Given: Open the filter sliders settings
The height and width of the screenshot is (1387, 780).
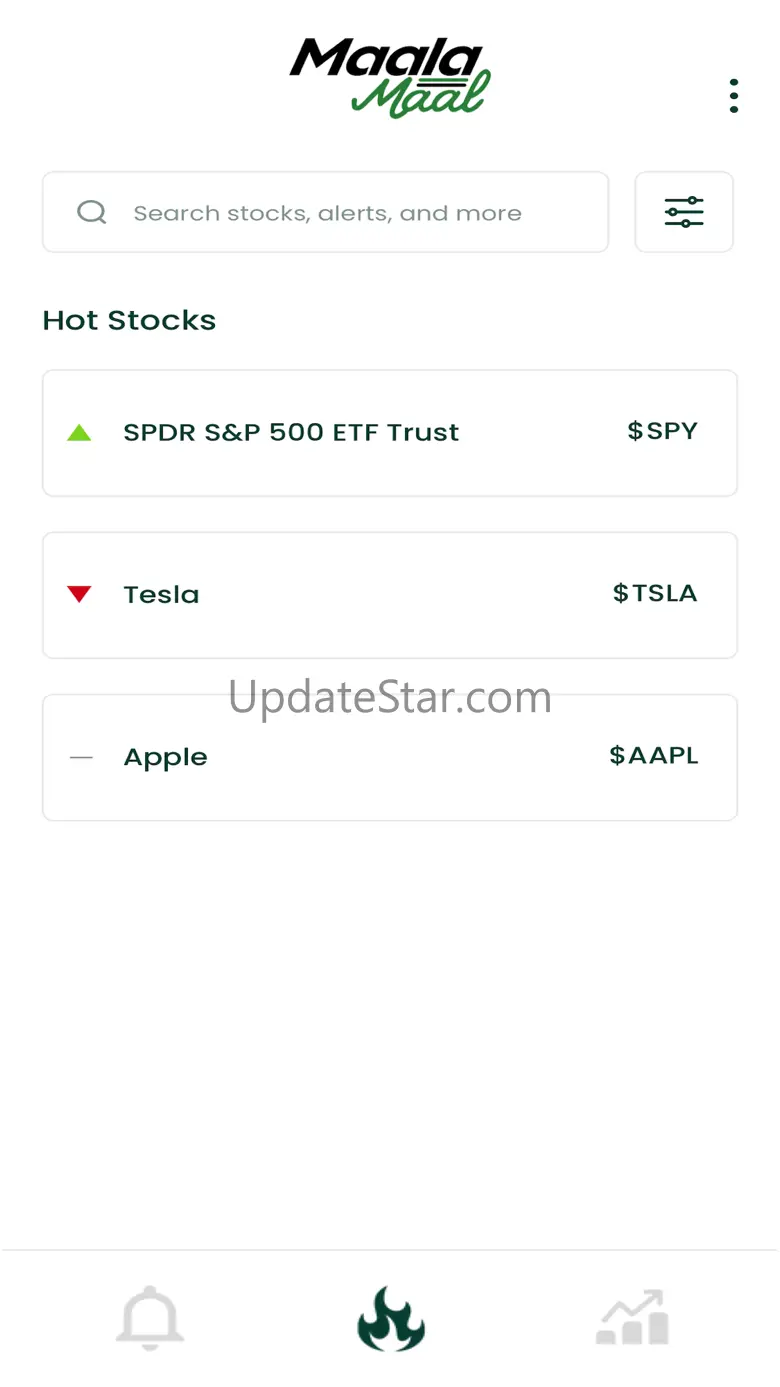Looking at the screenshot, I should 684,212.
